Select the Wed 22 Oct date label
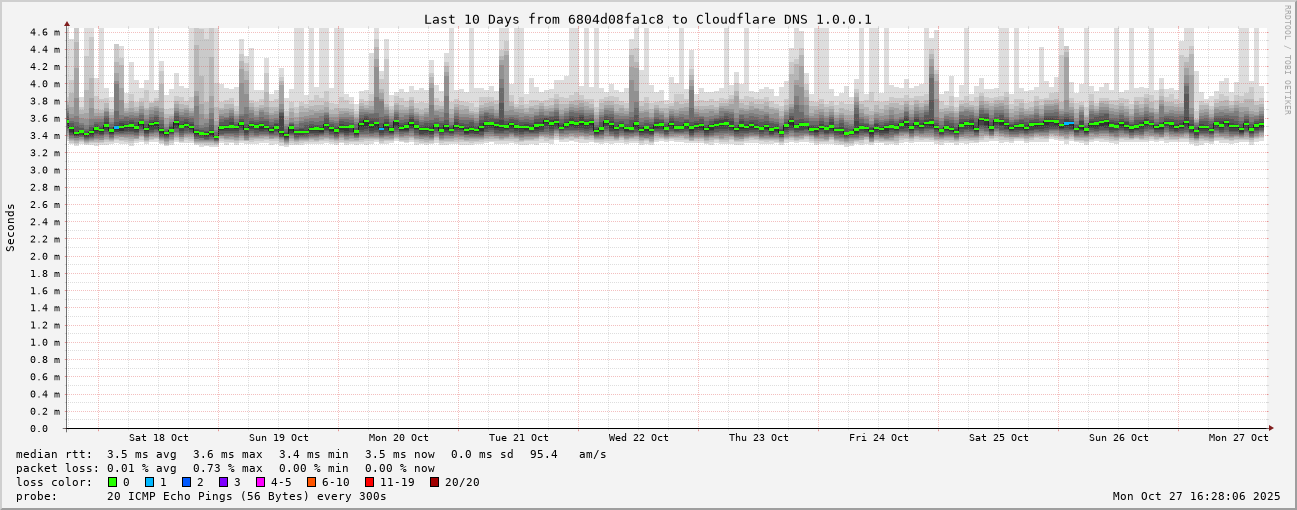Image resolution: width=1297 pixels, height=510 pixels. pyautogui.click(x=638, y=438)
